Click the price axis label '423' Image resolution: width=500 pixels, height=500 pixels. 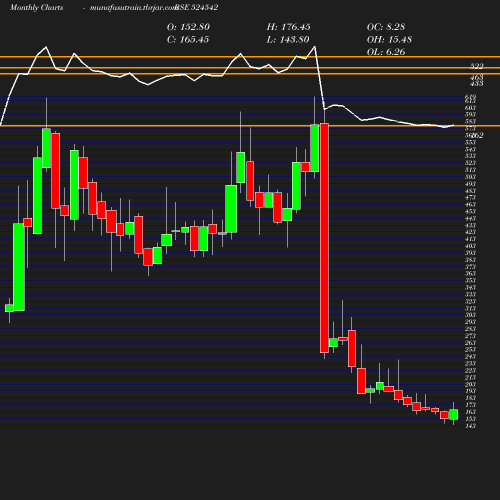coord(470,232)
